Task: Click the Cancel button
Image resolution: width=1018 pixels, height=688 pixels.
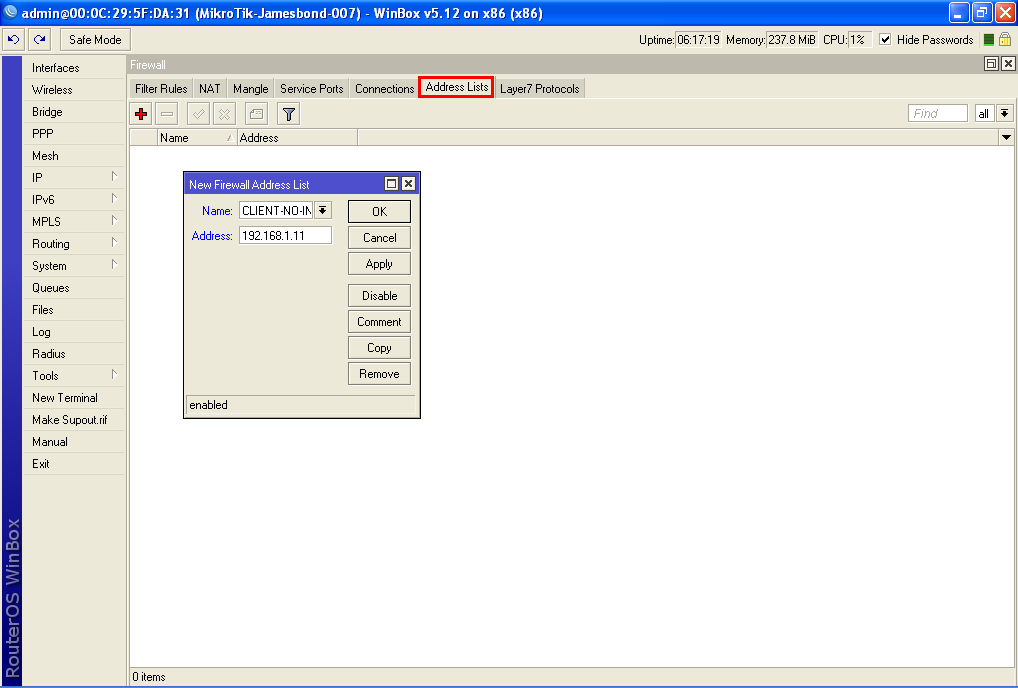Action: click(x=379, y=238)
